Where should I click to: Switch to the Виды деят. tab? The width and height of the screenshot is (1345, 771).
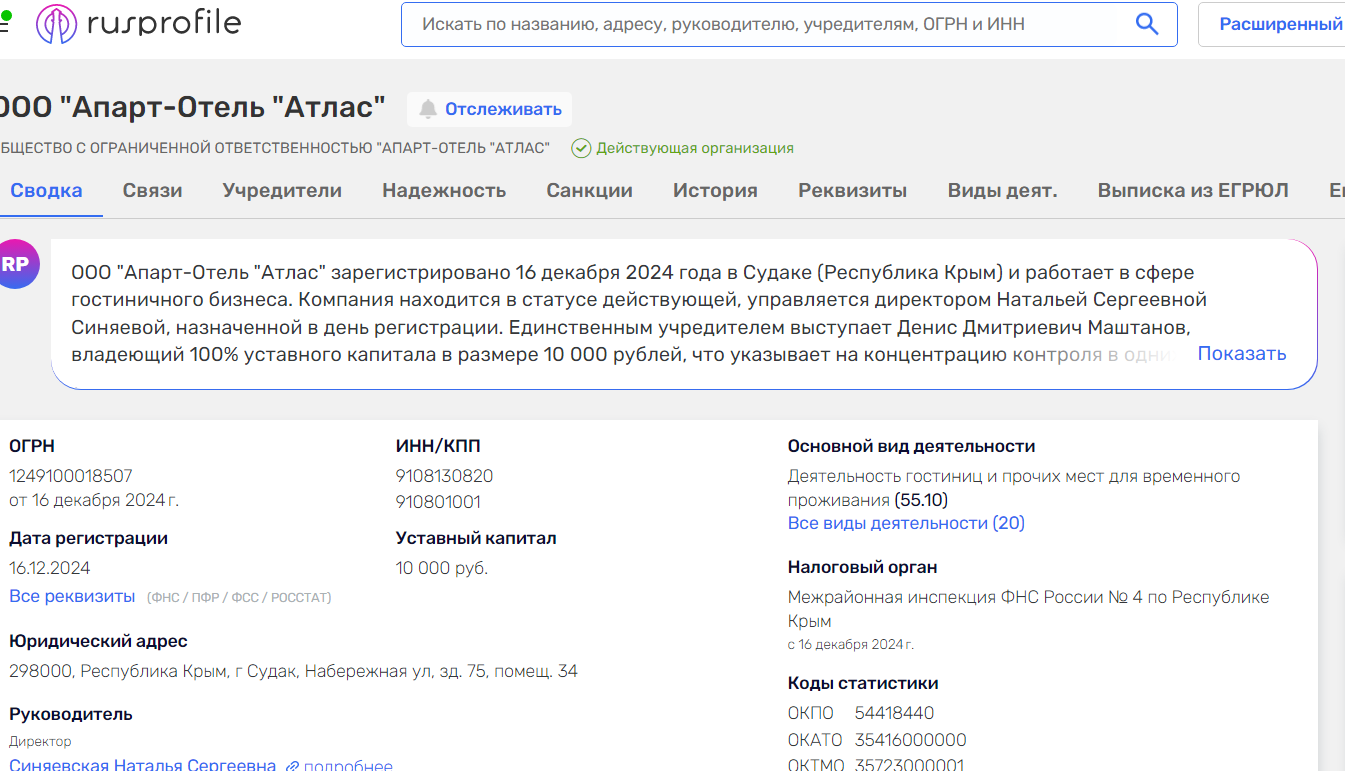point(1003,190)
